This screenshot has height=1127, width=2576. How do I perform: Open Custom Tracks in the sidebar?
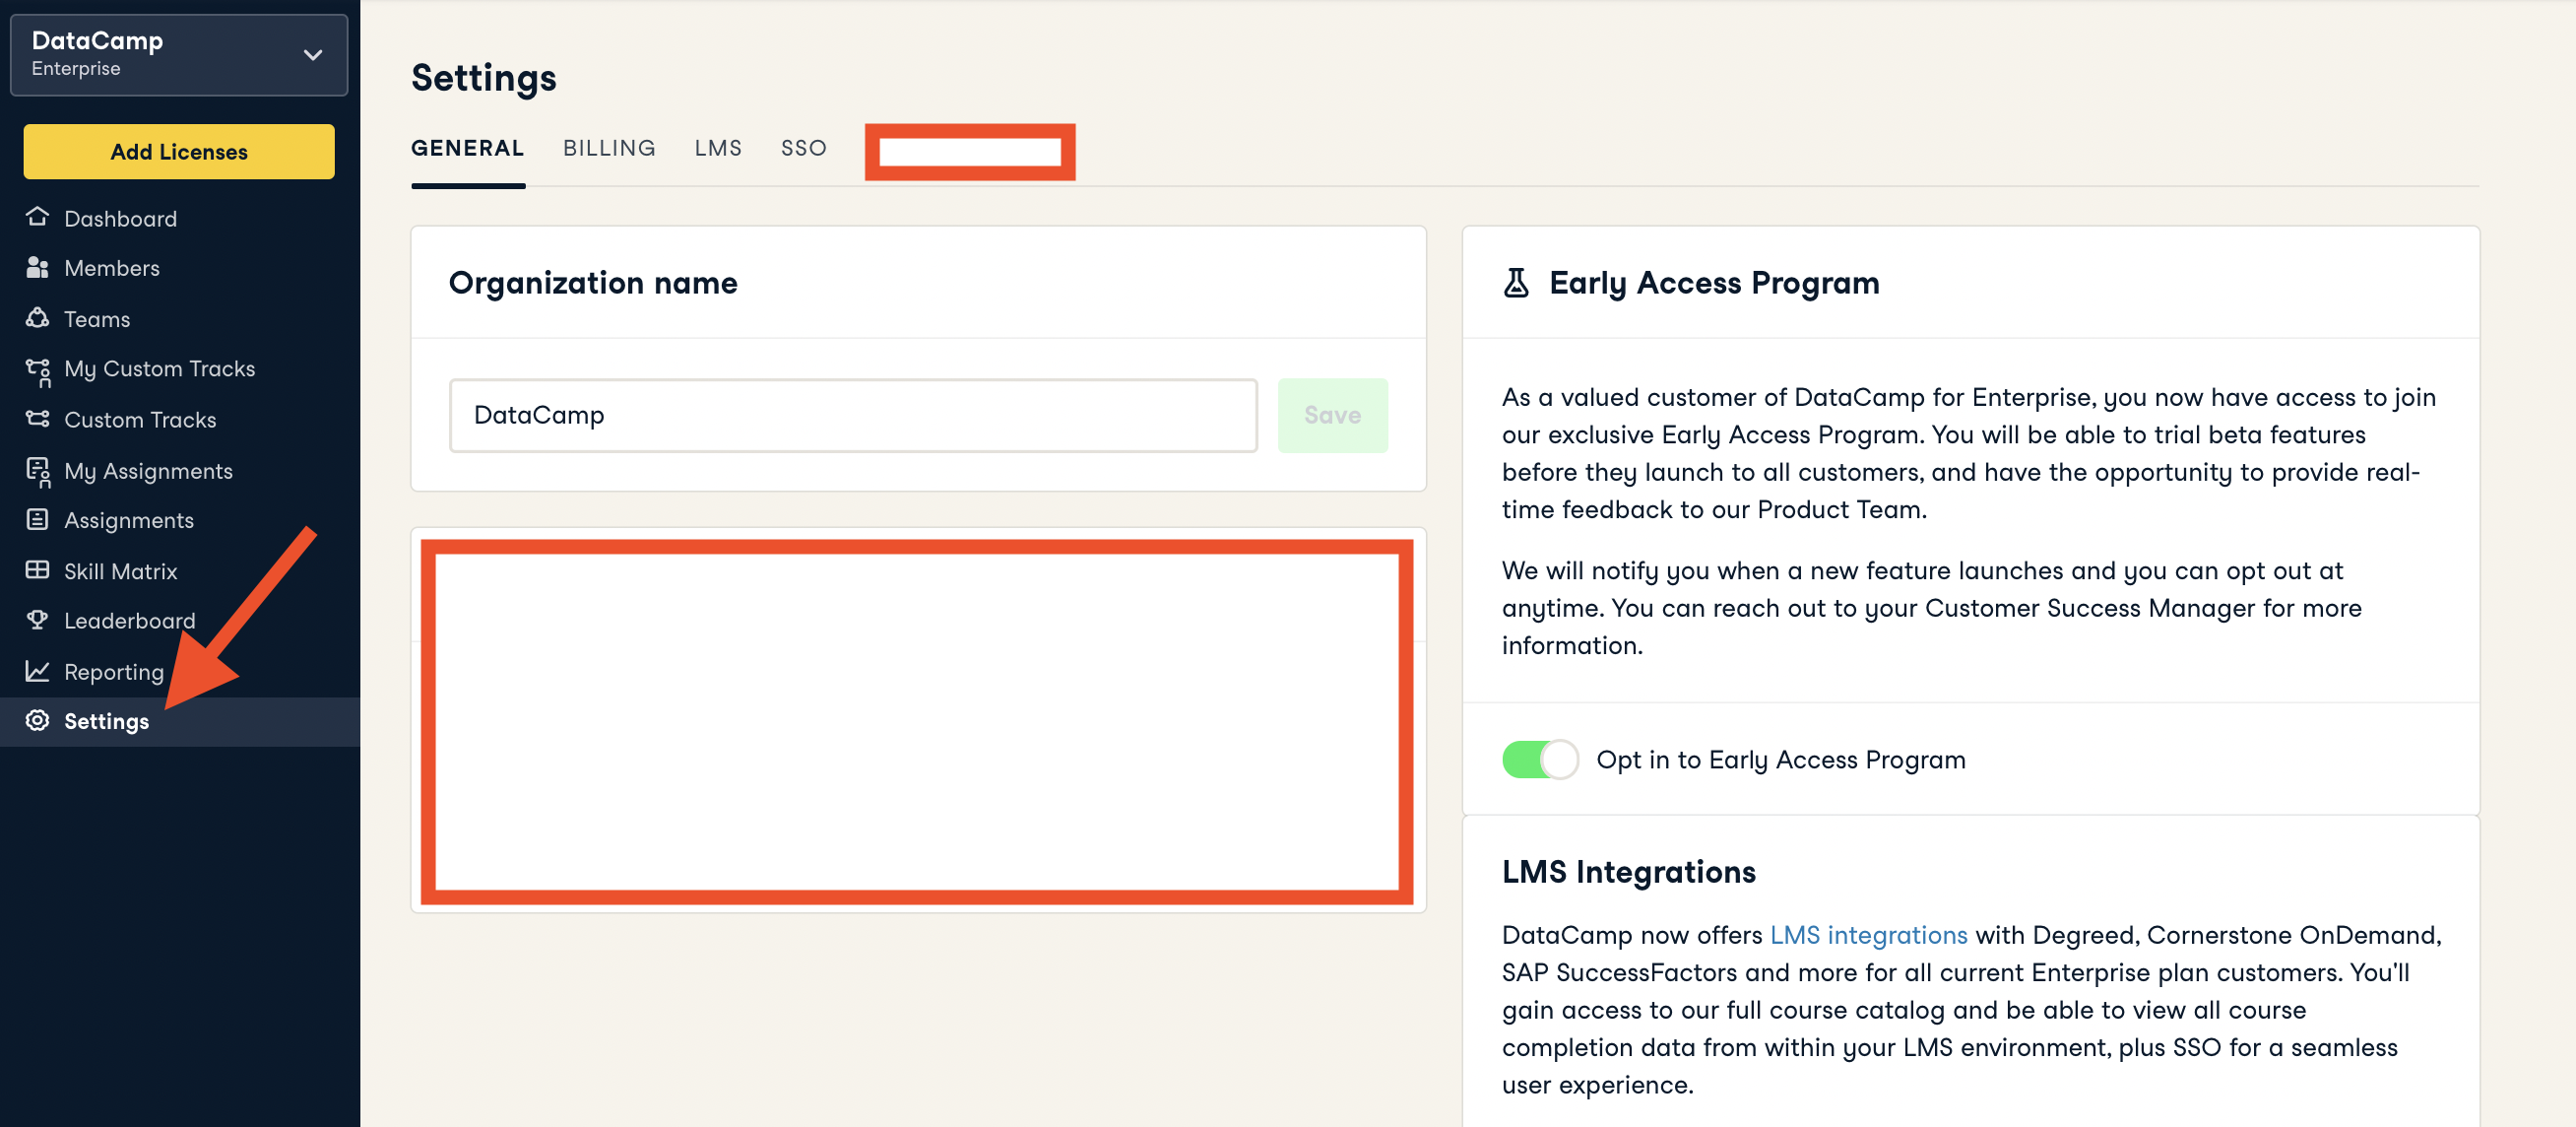tap(140, 420)
